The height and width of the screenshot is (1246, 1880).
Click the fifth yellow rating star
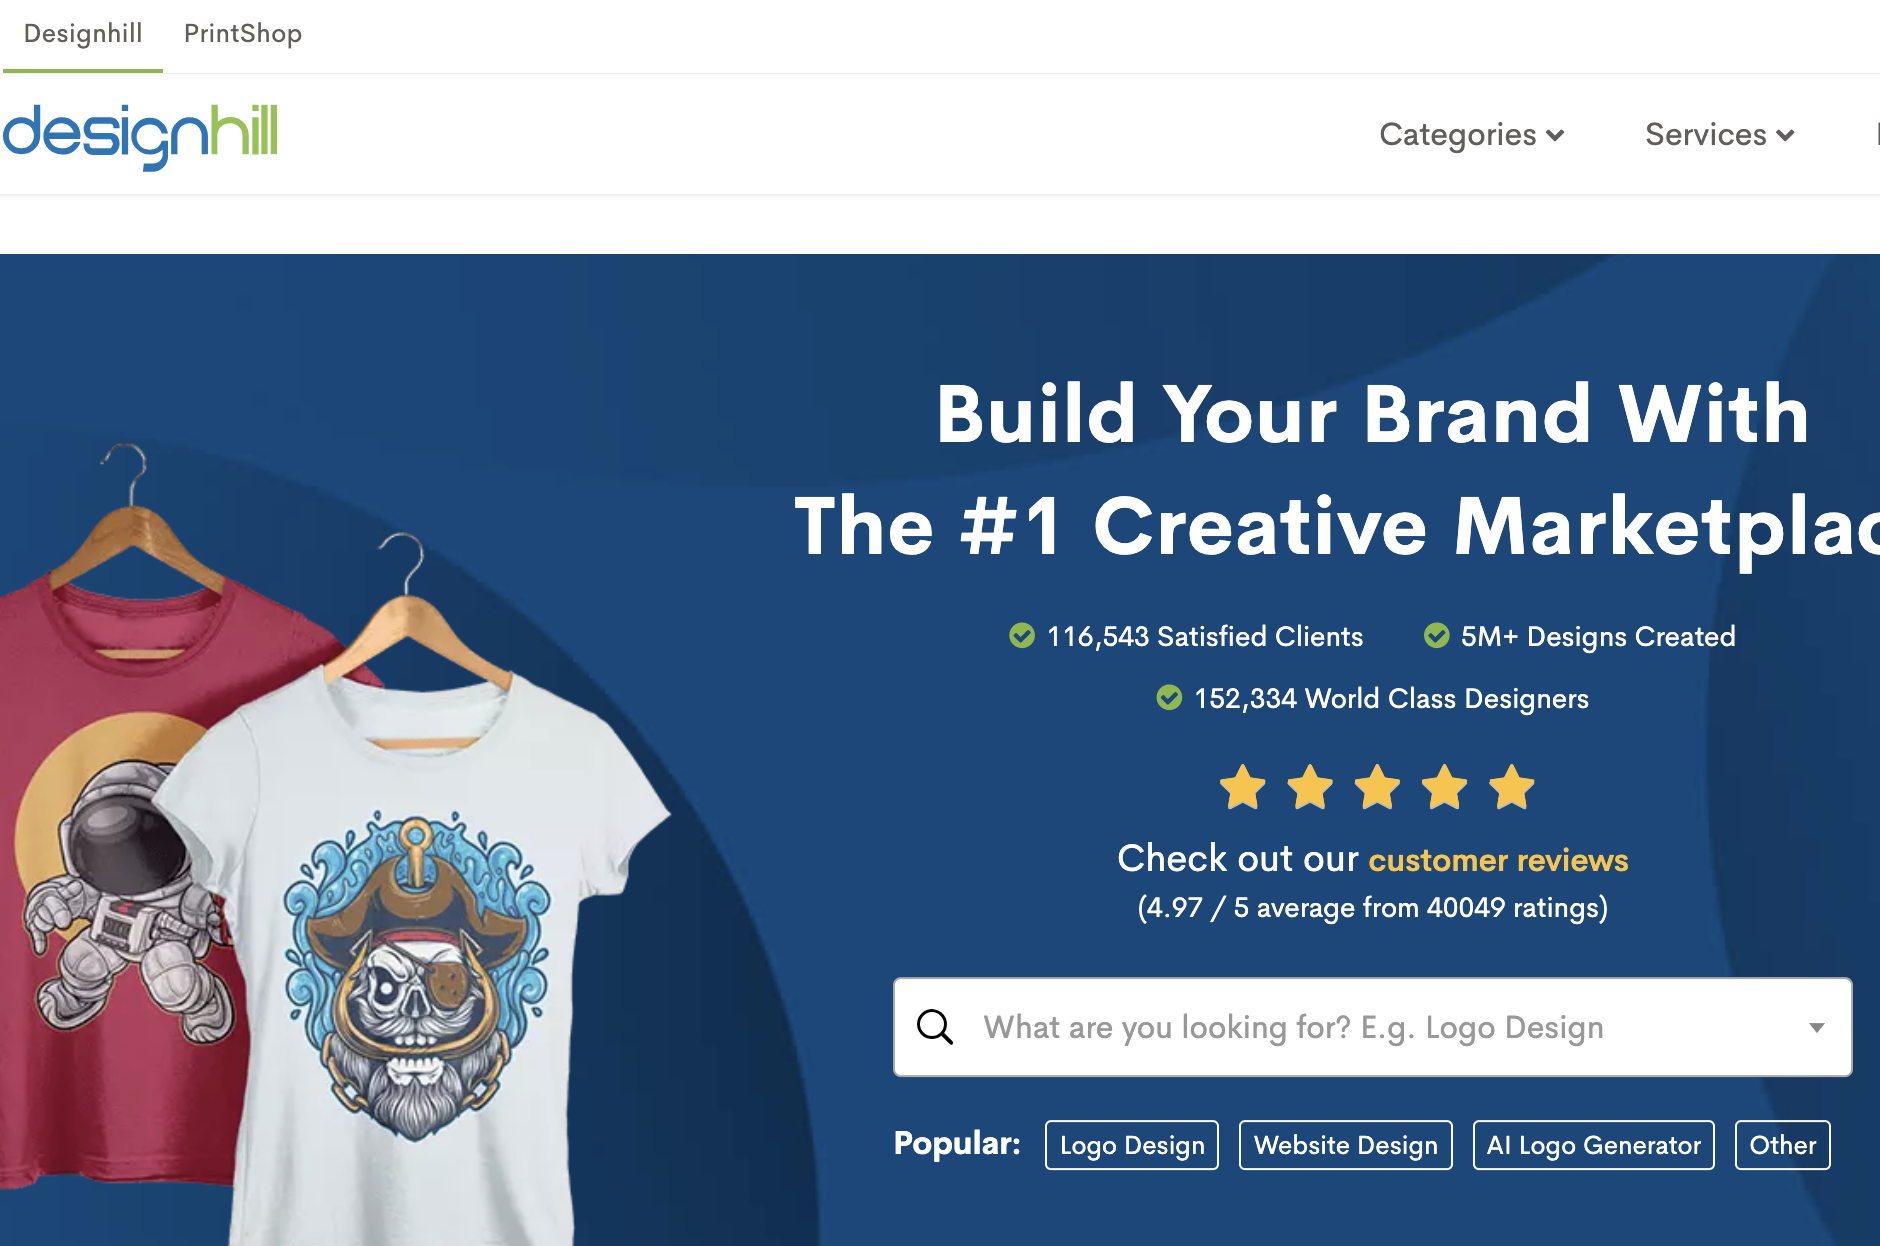[x=1512, y=787]
